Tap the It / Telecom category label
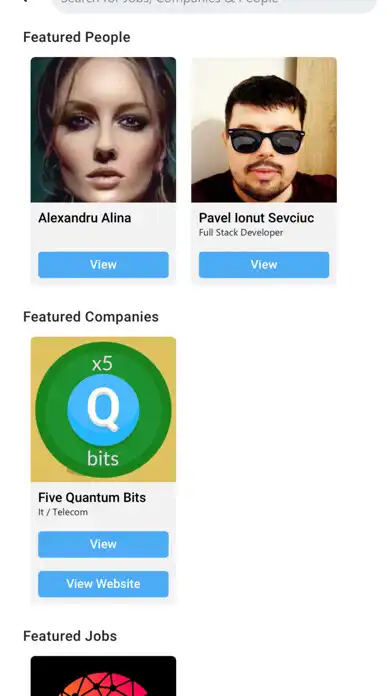392x696 pixels. pos(63,512)
